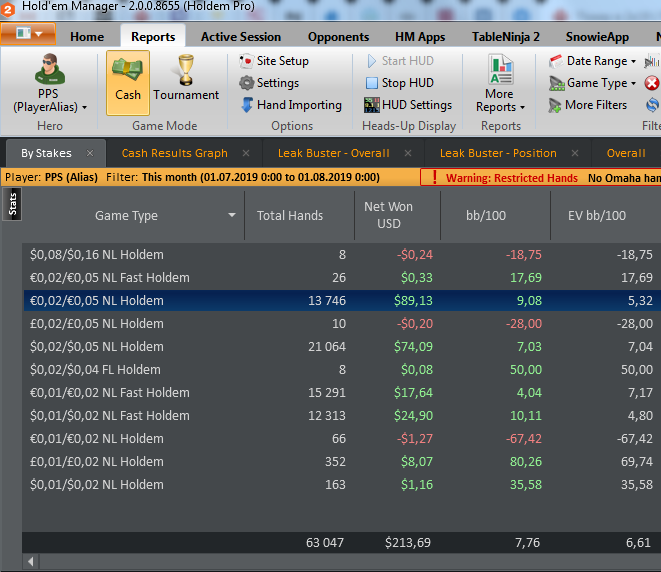This screenshot has width=661, height=572.
Task: Click blue refresh icon in Filters group
Action: point(652,105)
